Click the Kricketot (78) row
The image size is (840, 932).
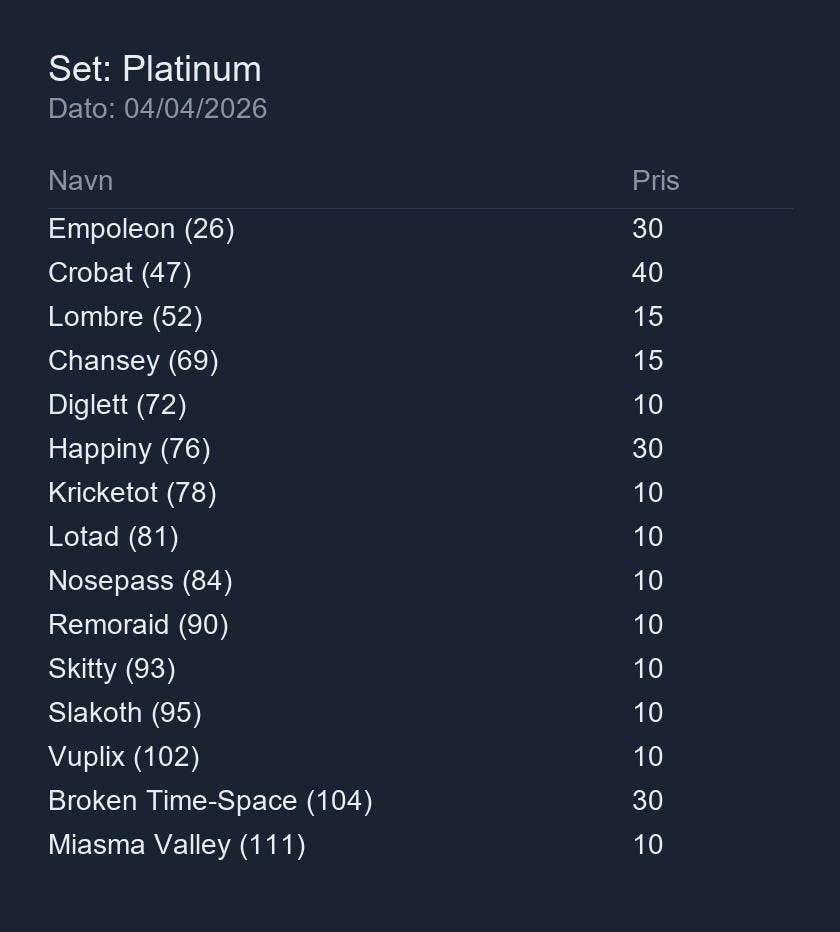[x=132, y=493]
